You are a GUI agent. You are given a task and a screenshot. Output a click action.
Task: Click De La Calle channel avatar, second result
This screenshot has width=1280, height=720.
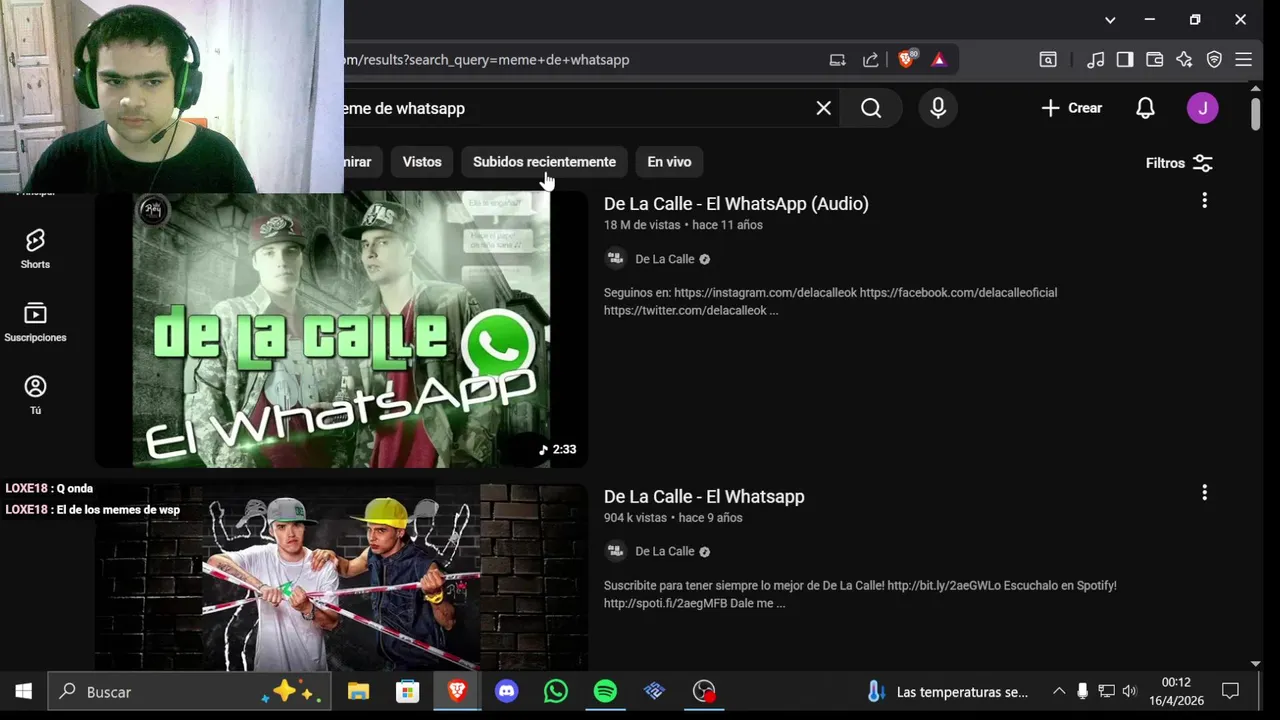point(616,551)
